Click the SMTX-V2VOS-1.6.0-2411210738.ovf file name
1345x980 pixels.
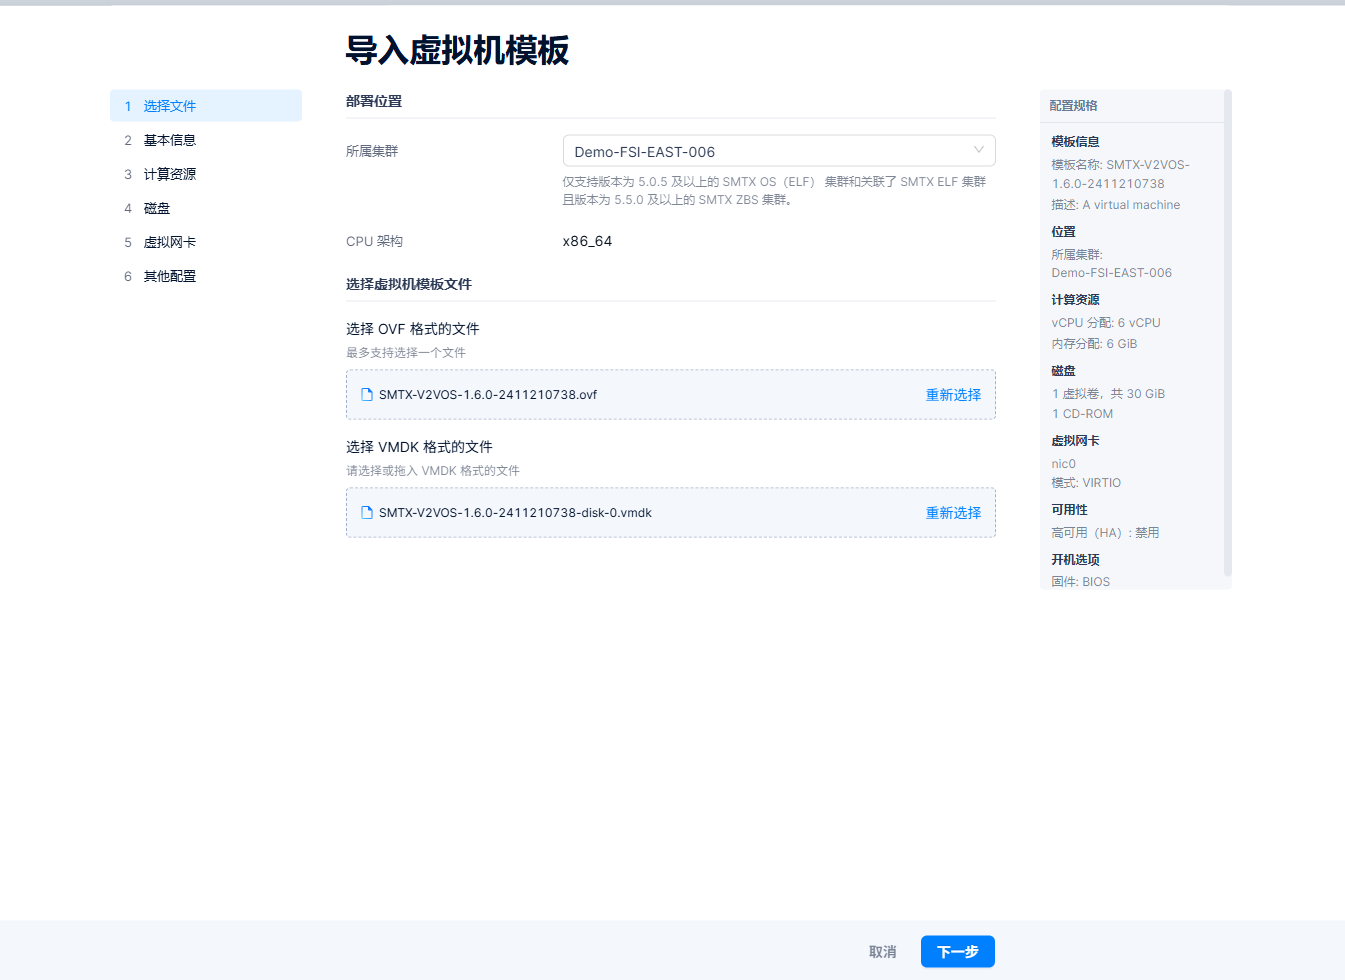click(487, 395)
